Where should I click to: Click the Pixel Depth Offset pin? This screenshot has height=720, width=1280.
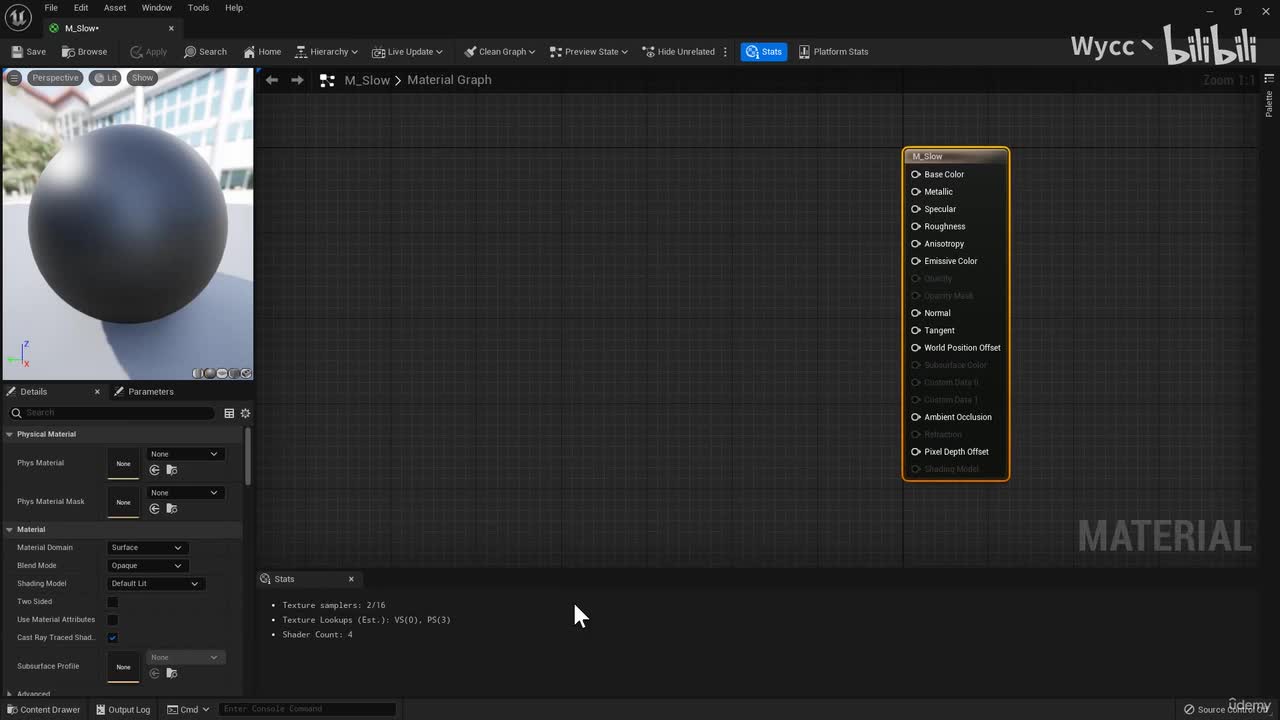[x=916, y=452]
